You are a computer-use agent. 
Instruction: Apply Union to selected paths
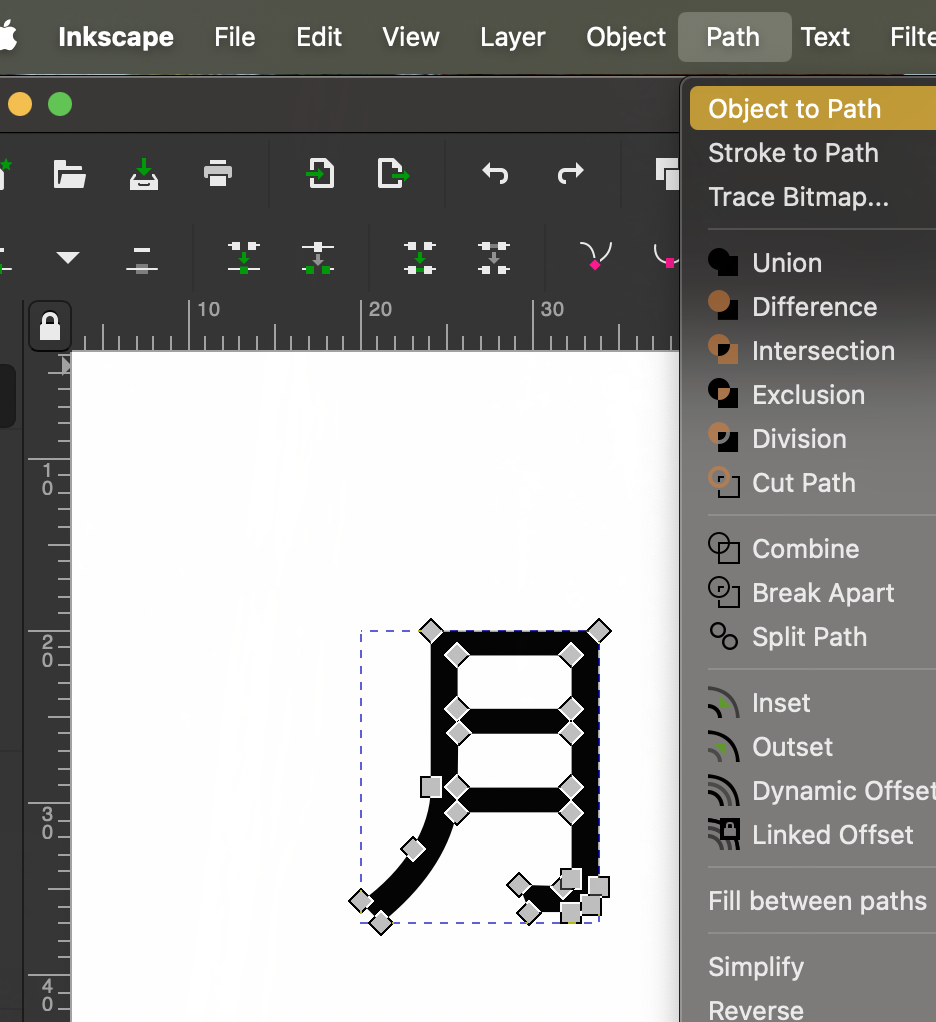click(787, 263)
